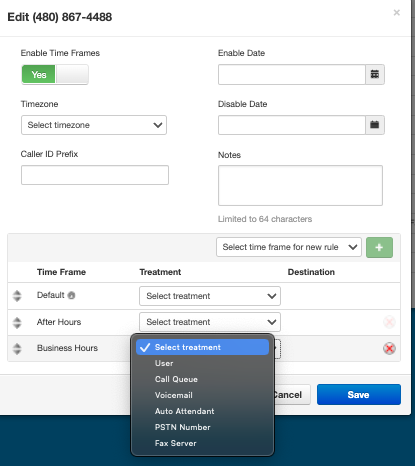The height and width of the screenshot is (466, 415).
Task: Open the Enable Date calendar picker
Action: (x=375, y=74)
